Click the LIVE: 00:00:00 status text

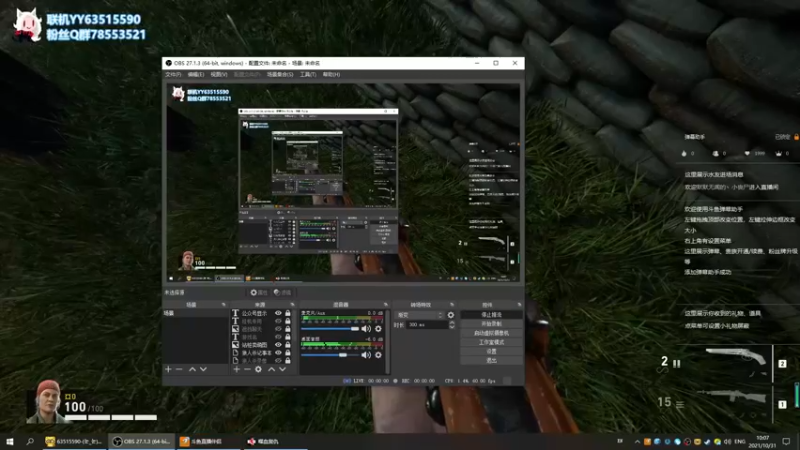tap(371, 381)
